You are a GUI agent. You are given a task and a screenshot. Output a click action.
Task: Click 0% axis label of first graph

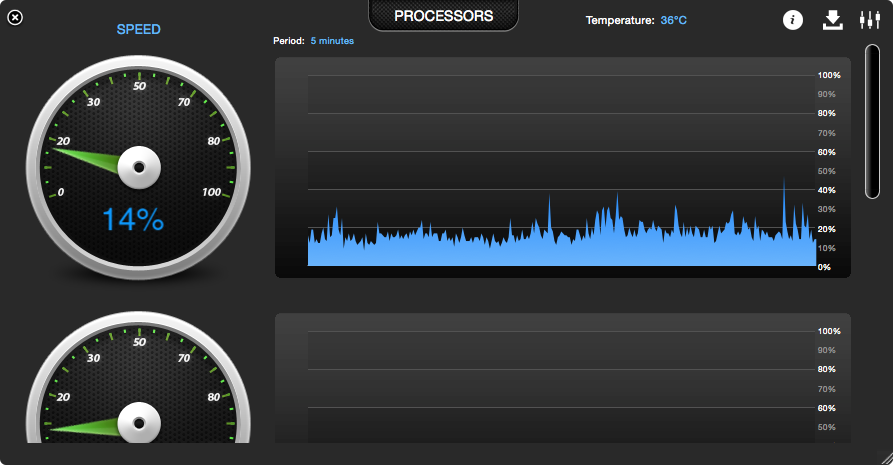824,267
